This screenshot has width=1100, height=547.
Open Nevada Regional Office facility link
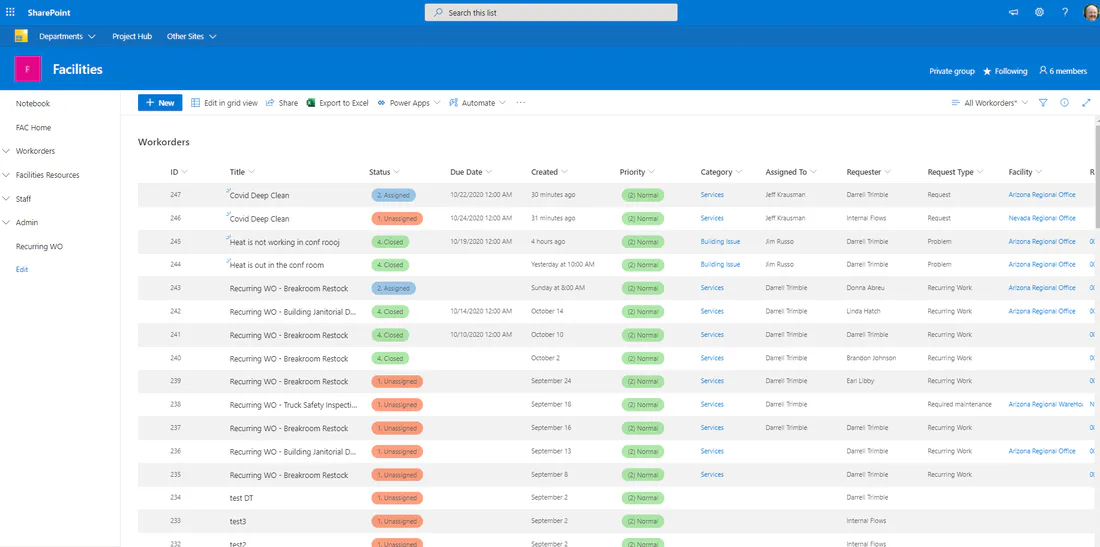pos(1042,218)
